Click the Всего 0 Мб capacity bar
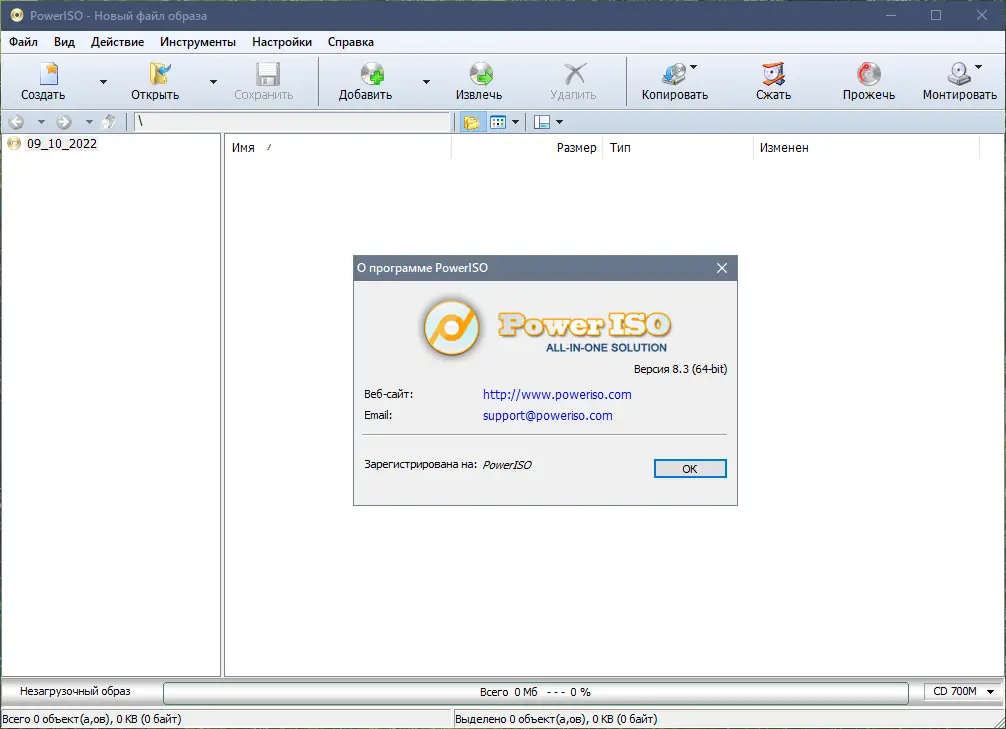1006x729 pixels. pos(536,692)
